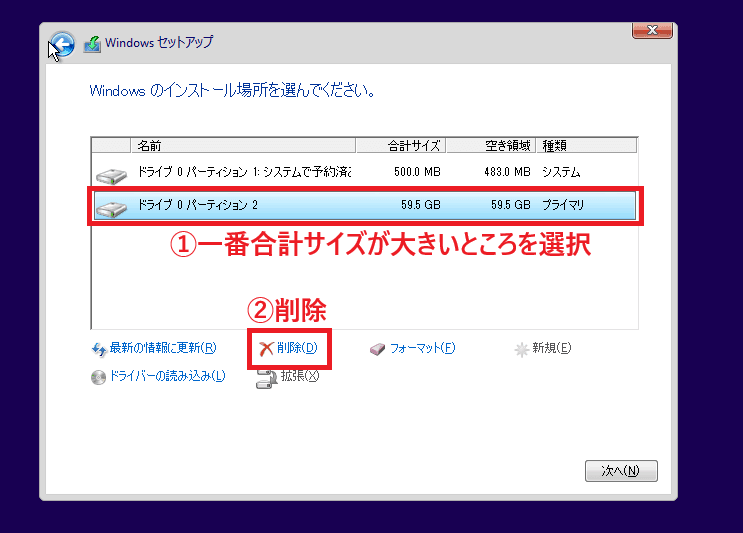Delete partition with 削除(D) link
743x533 pixels.
[x=297, y=348]
